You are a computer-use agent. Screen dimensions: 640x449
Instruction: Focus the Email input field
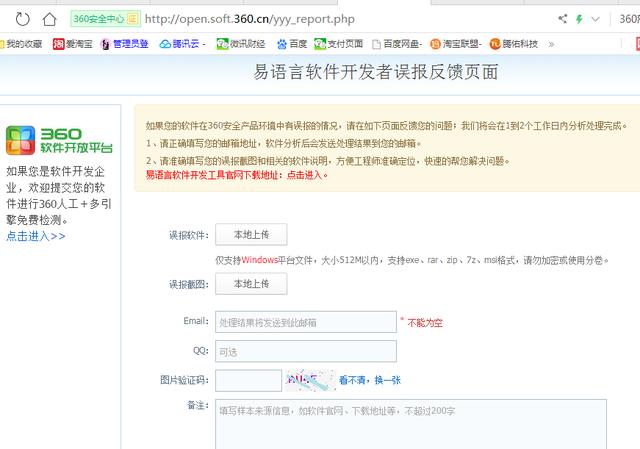point(306,322)
